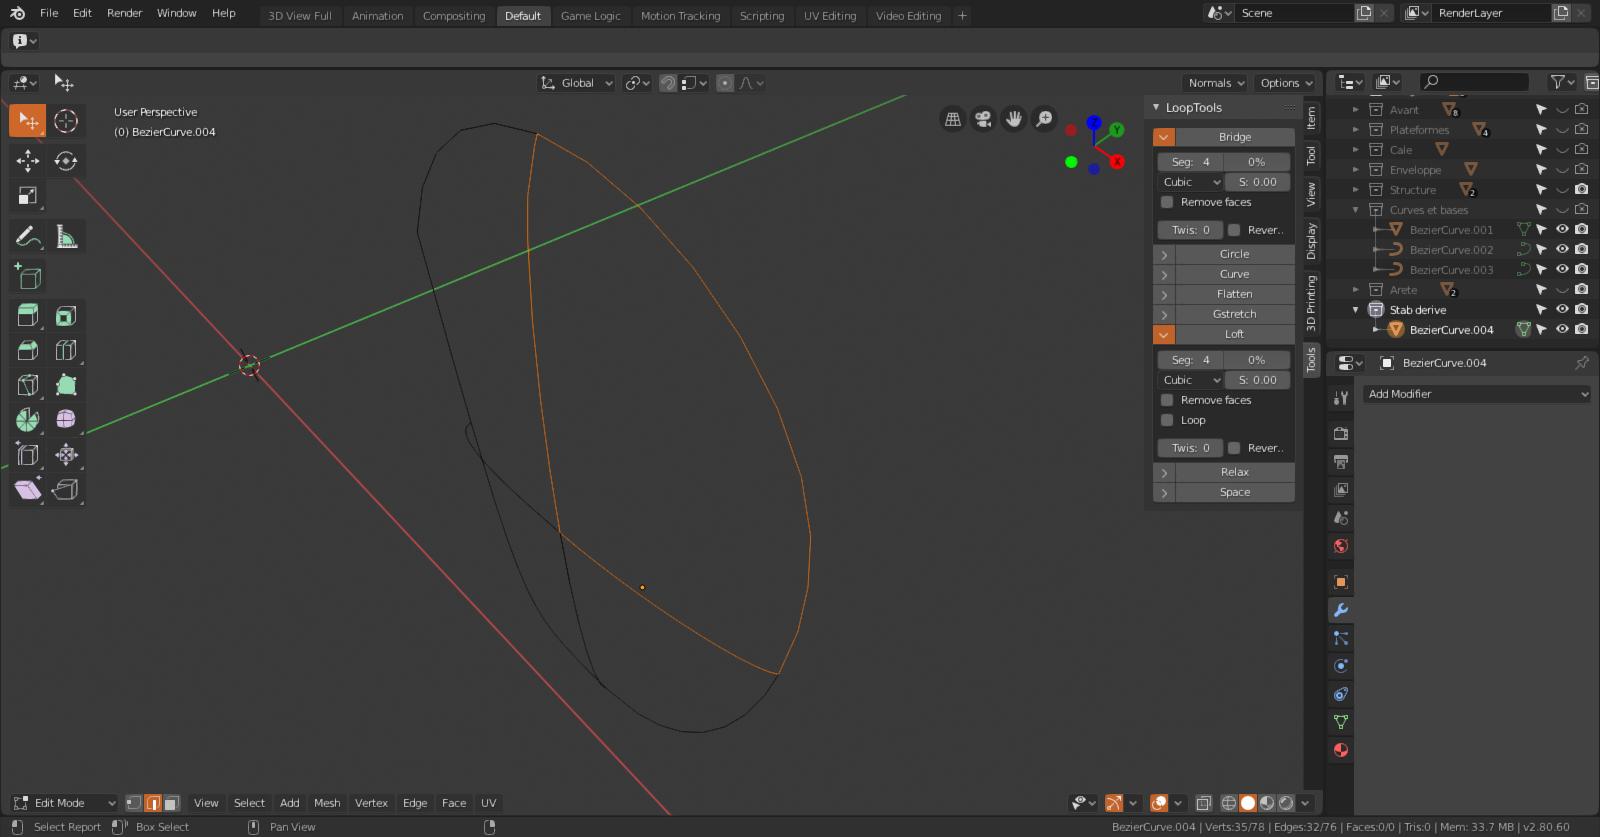Open the Cubic interpolation dropdown under Bridge
Screen dimensions: 1600x837
(1191, 182)
